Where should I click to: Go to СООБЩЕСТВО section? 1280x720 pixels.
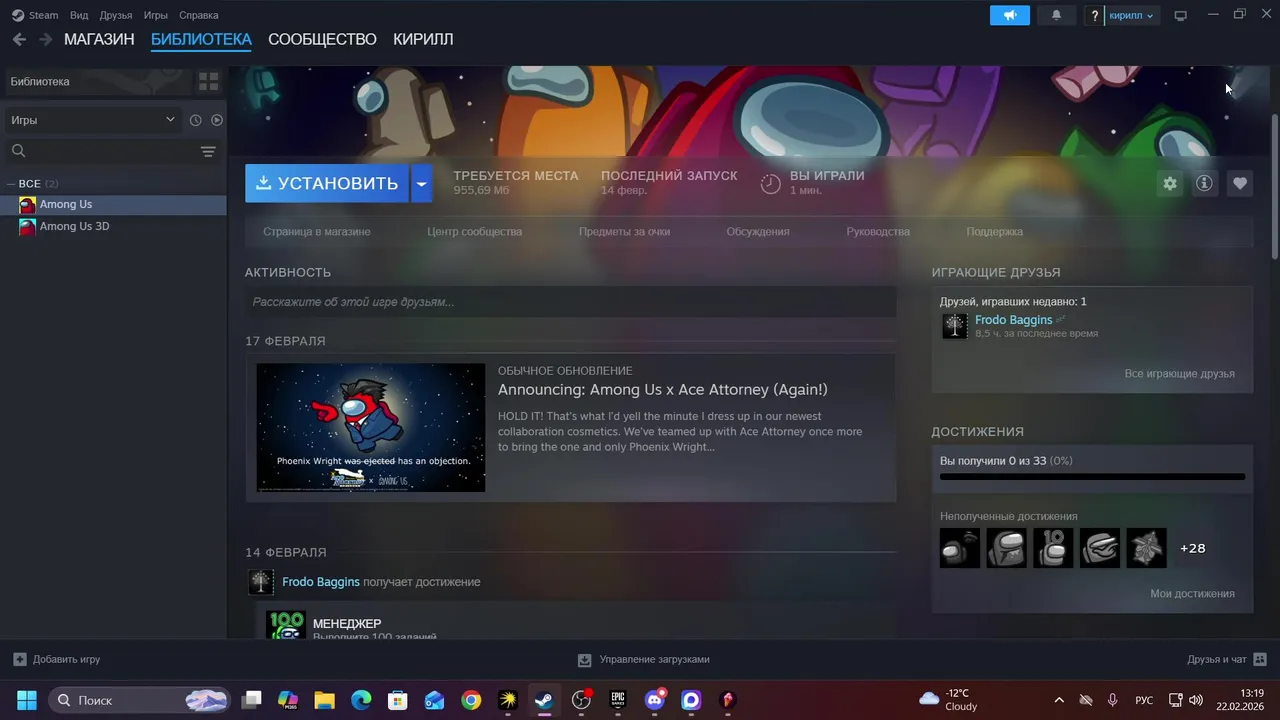click(x=322, y=39)
